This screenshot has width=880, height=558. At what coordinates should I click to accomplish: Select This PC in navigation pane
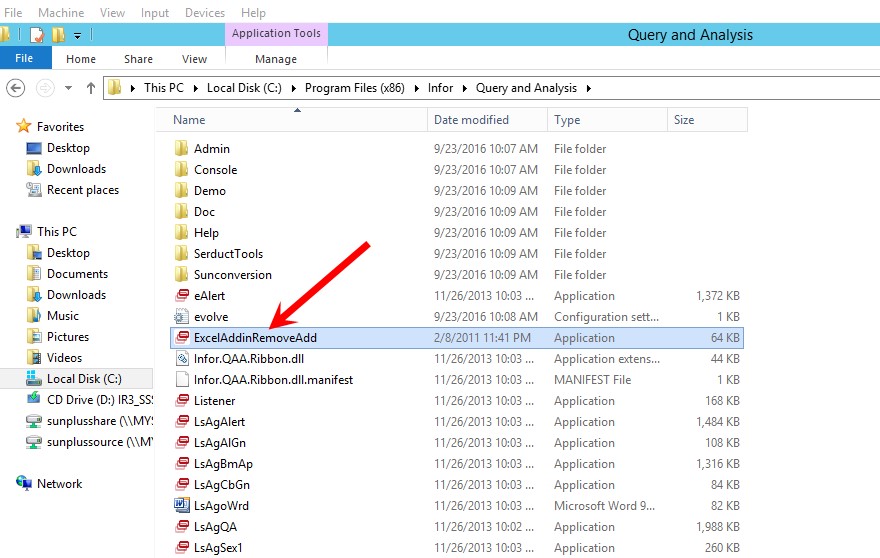point(57,231)
